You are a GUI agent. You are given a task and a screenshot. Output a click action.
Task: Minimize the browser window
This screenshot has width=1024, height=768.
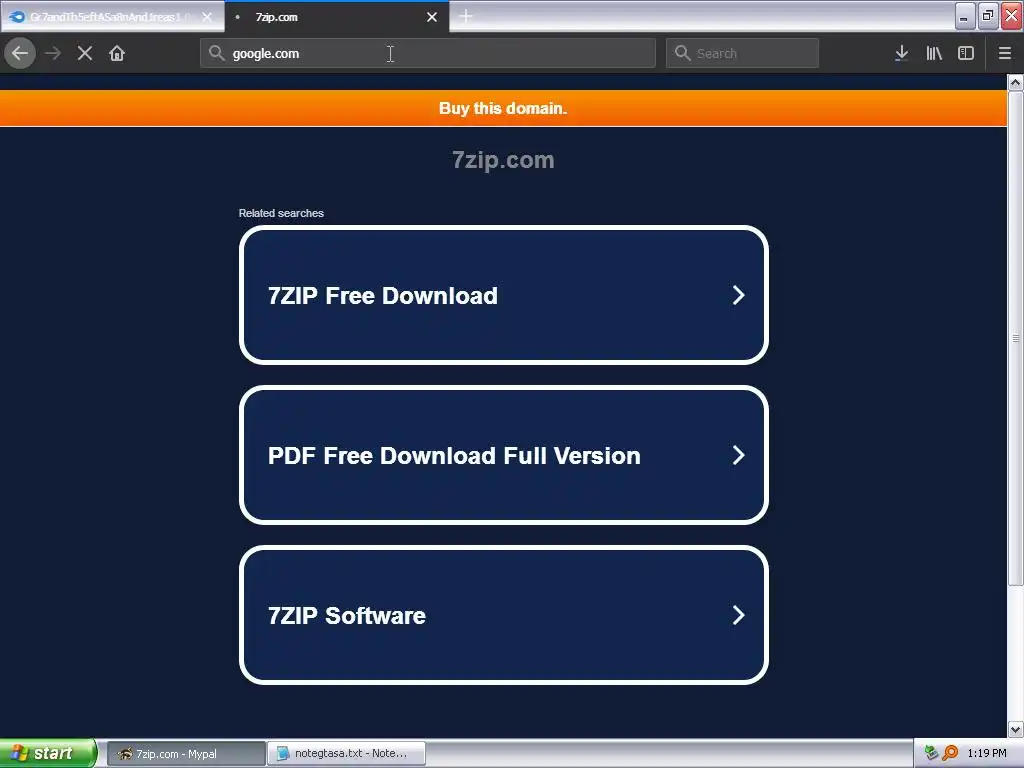pyautogui.click(x=965, y=16)
